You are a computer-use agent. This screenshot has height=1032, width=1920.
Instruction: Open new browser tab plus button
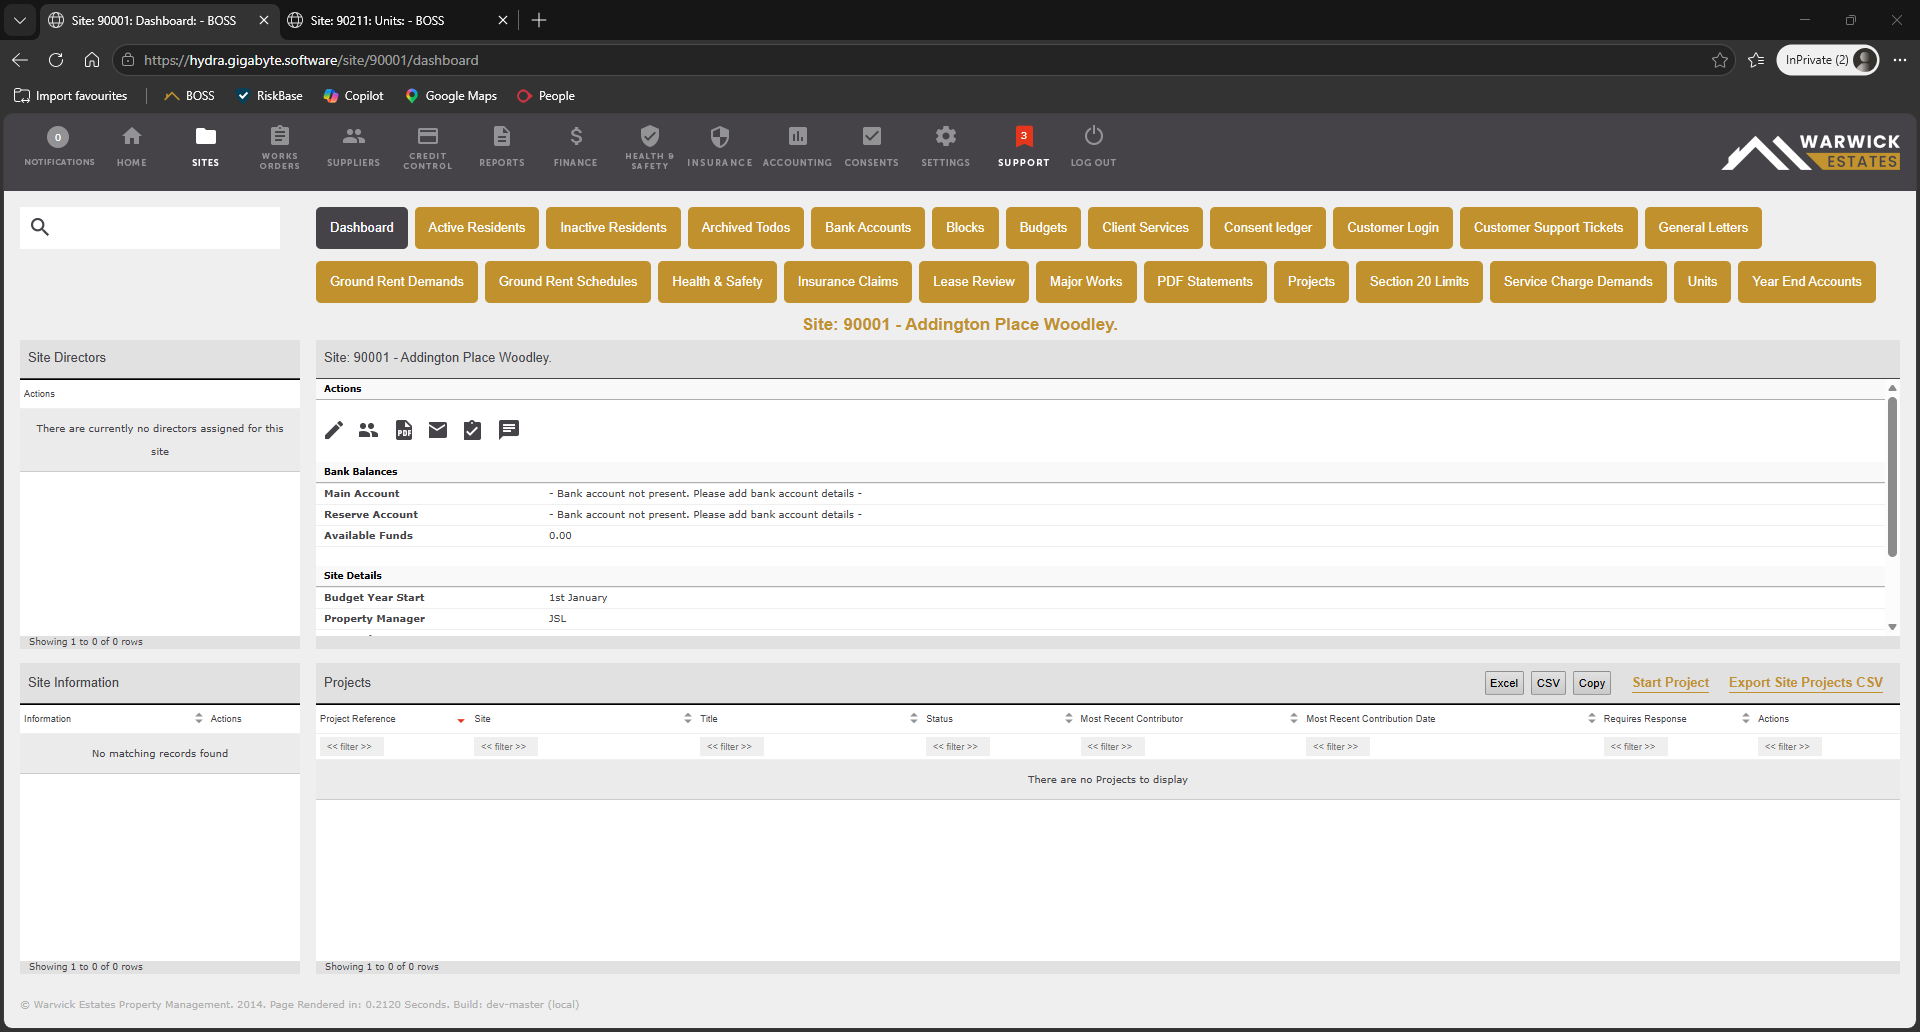click(539, 20)
